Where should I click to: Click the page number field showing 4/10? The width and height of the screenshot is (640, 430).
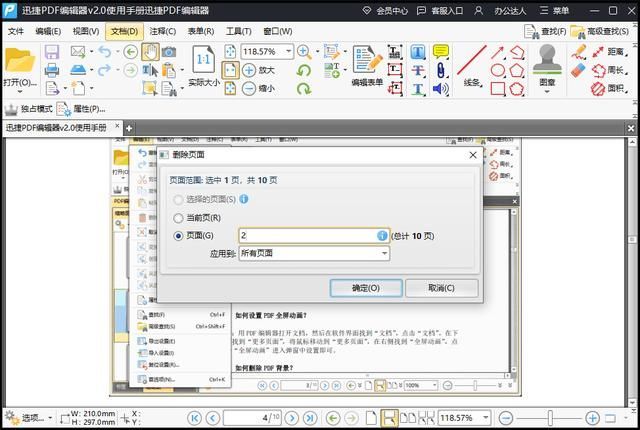pos(252,418)
